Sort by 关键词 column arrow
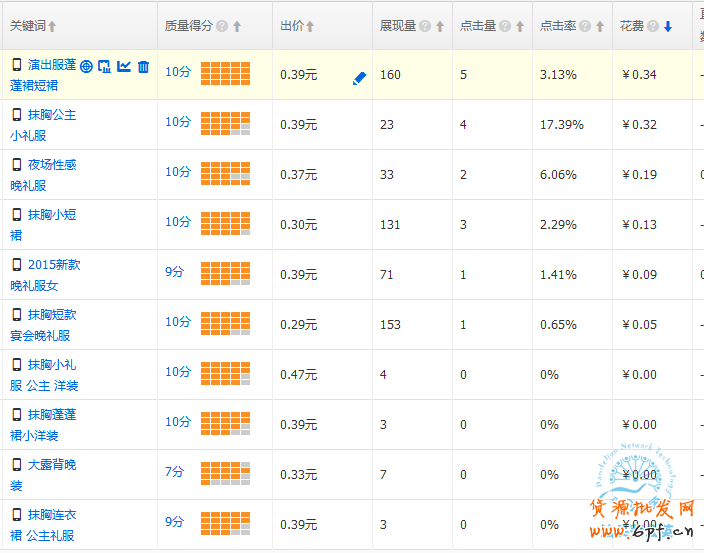This screenshot has width=704, height=553. click(x=52, y=27)
